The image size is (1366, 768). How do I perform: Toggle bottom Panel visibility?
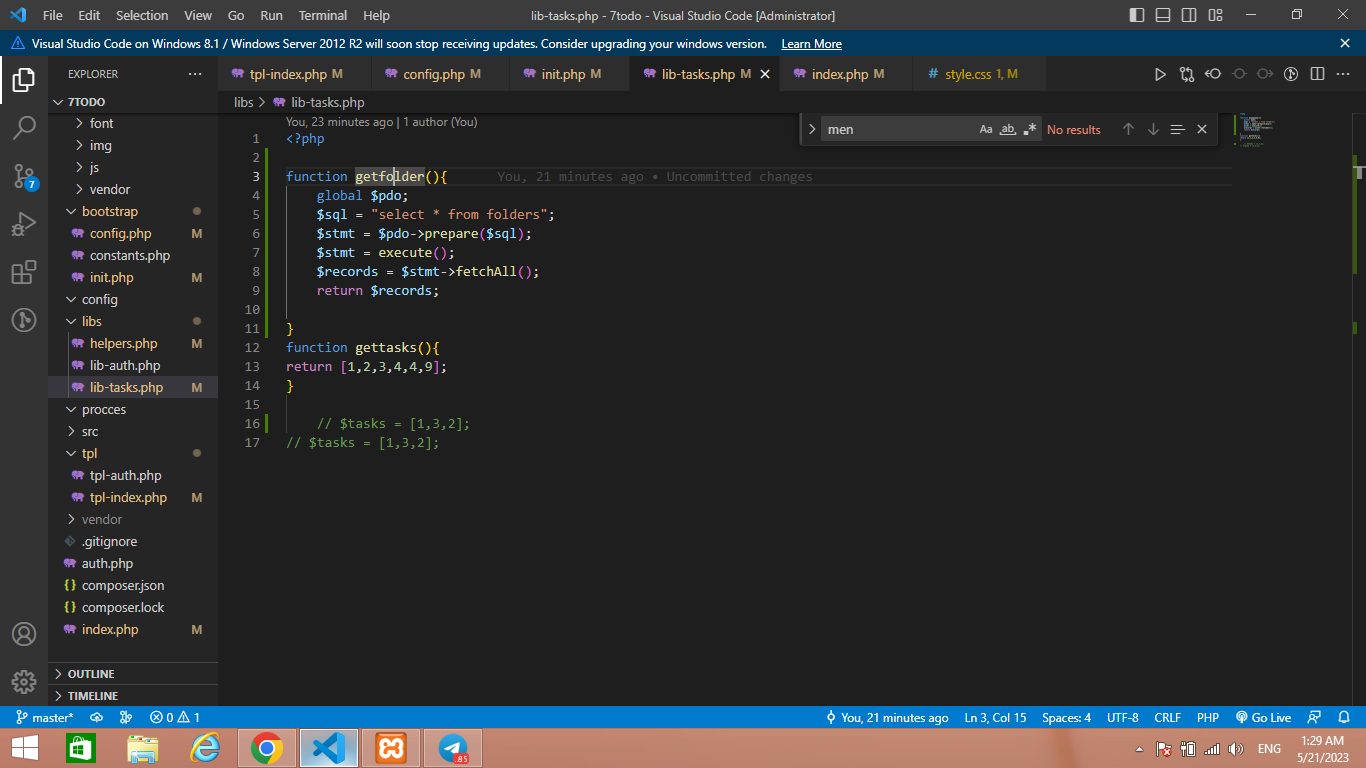1163,15
